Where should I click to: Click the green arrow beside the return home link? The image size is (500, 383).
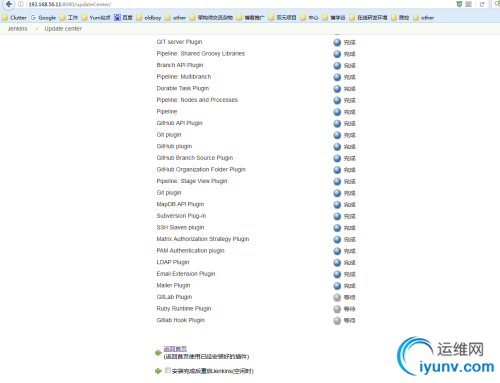(158, 353)
